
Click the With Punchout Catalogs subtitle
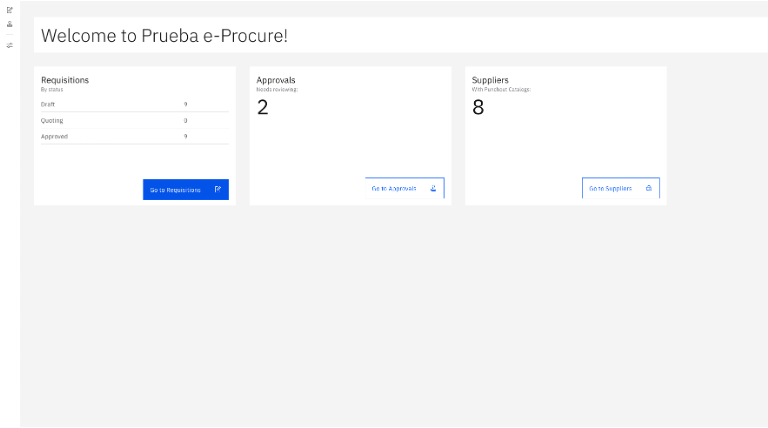[x=501, y=89]
